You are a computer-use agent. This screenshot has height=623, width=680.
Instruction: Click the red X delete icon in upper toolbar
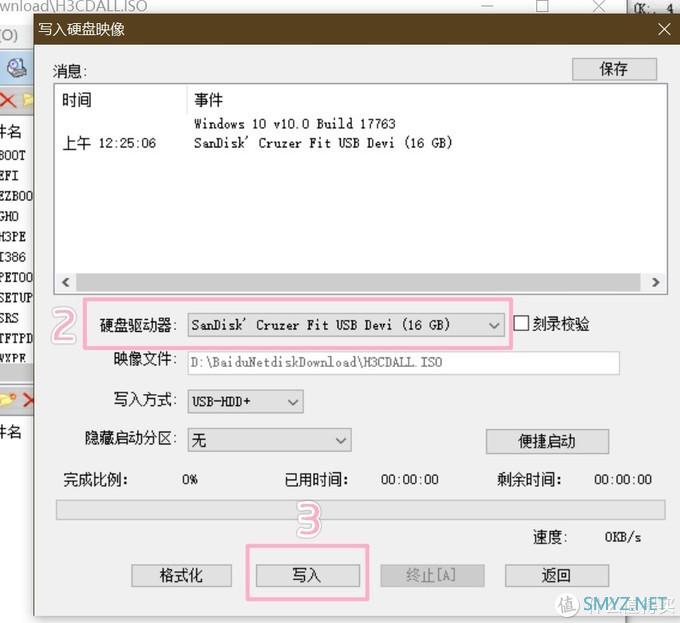point(8,101)
